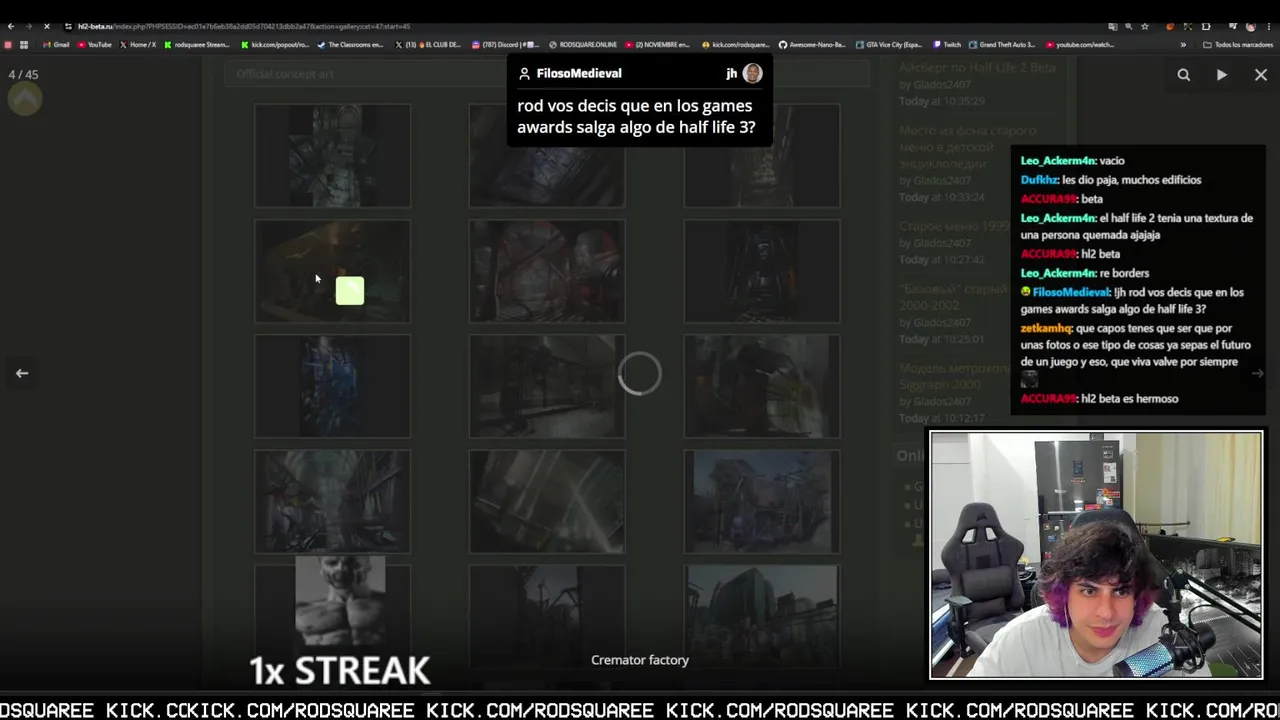Open the Awesome-Nano GitHub bookmark
This screenshot has width=1280, height=720.
[811, 45]
